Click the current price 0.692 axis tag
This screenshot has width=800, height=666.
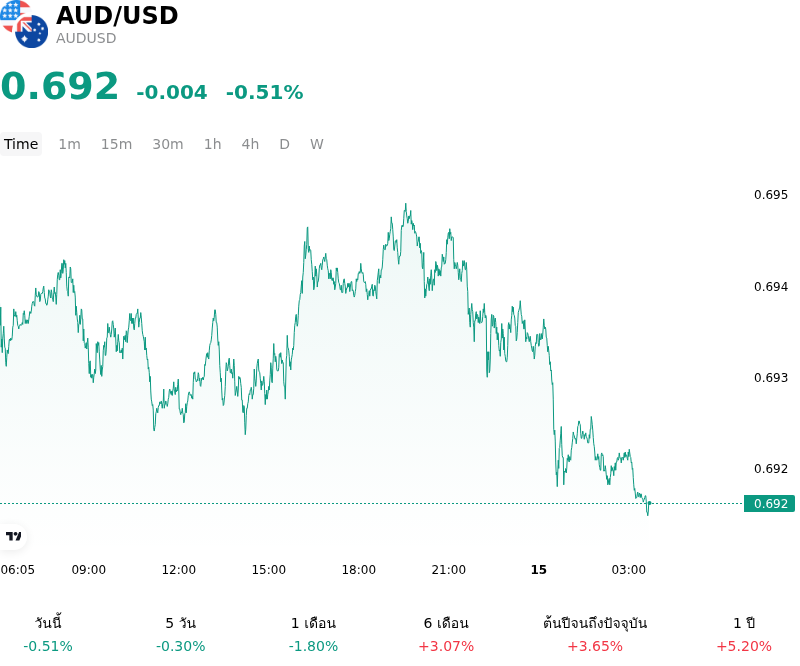pos(769,504)
